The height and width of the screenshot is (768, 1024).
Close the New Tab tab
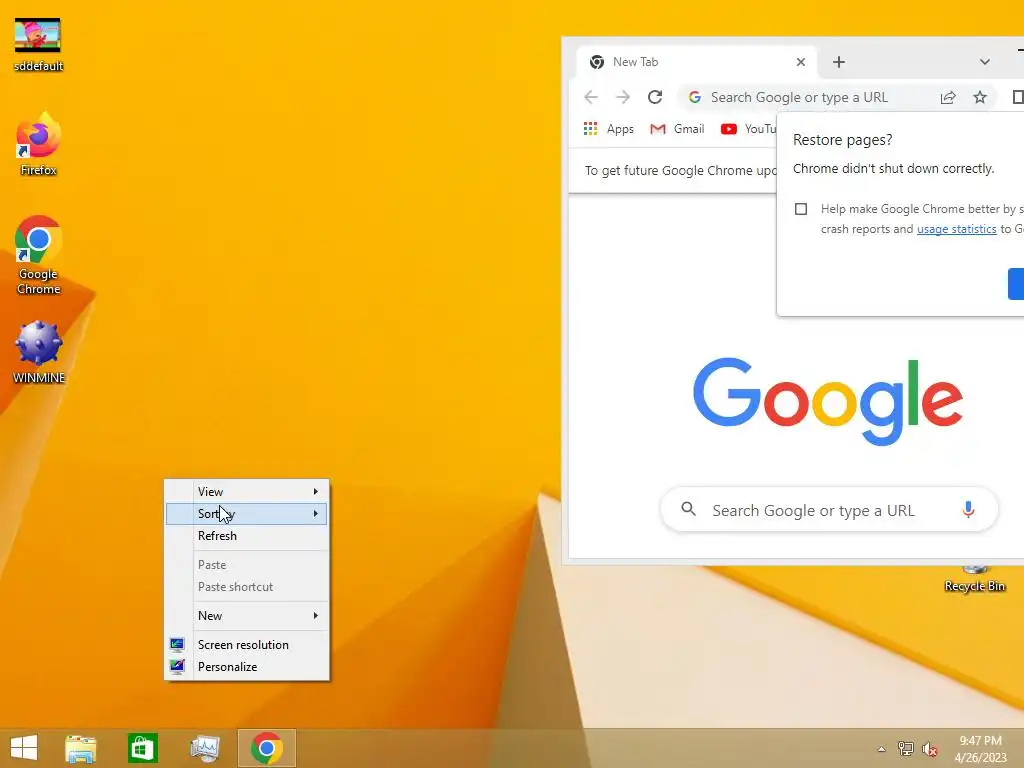click(x=801, y=62)
